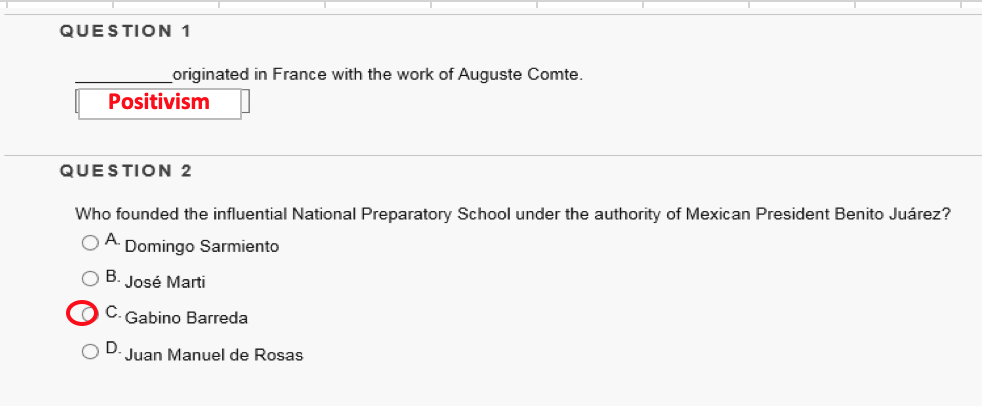982x406 pixels.
Task: Click the Auguste Comte sentence text
Action: [x=377, y=75]
